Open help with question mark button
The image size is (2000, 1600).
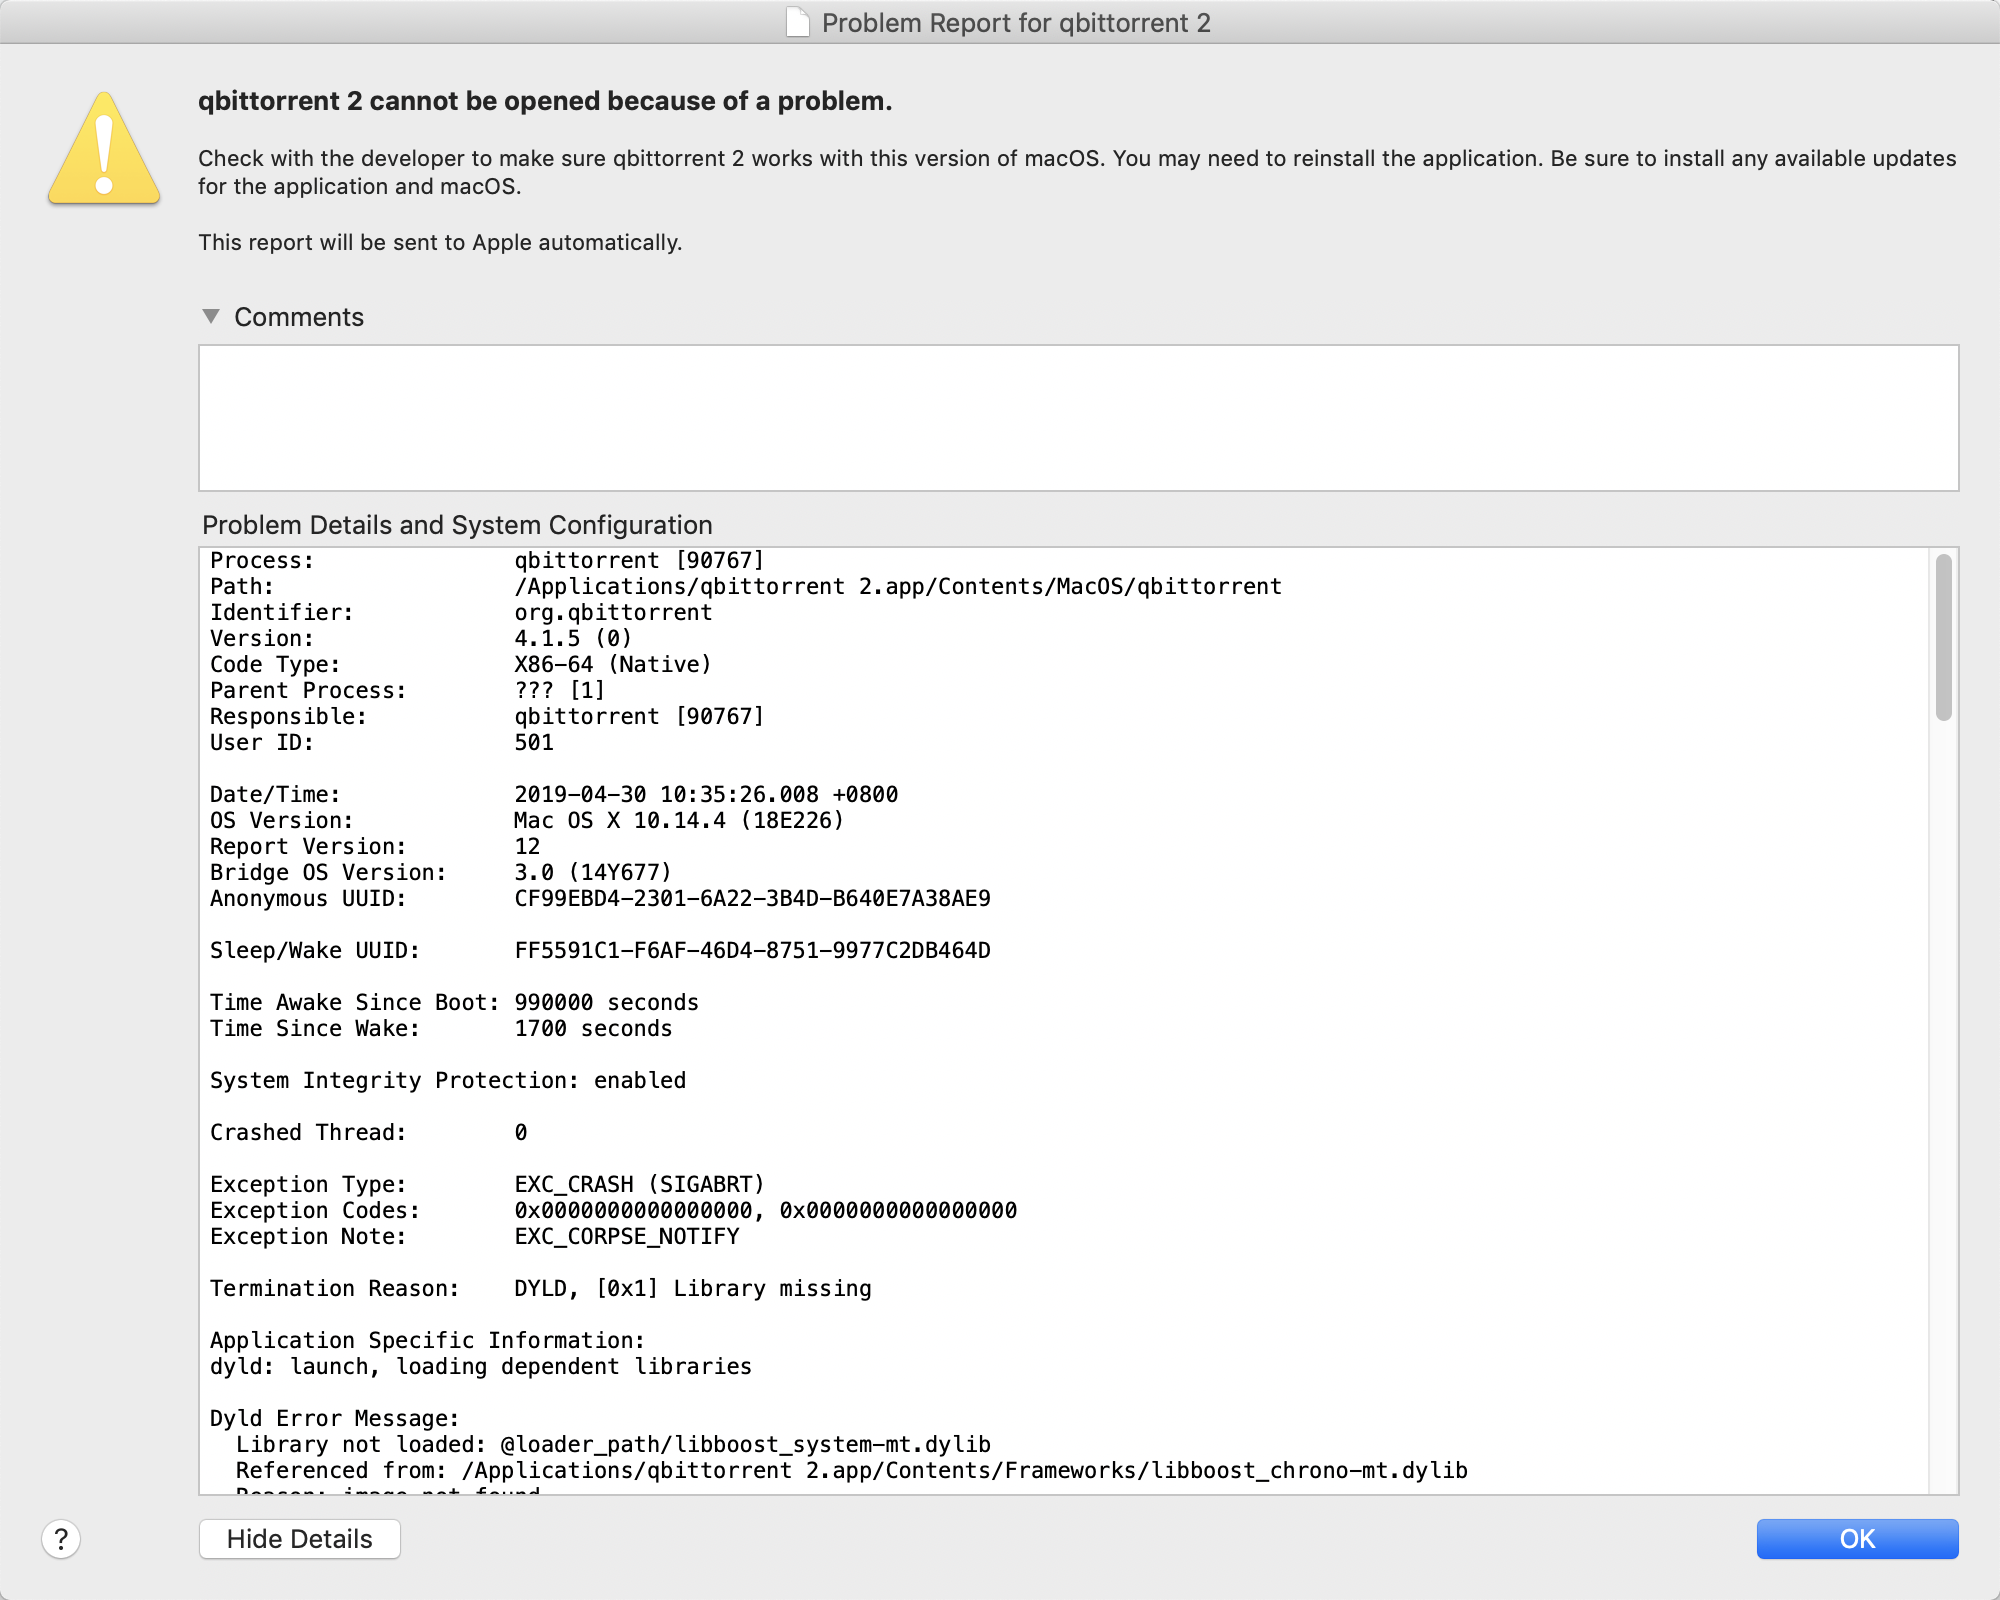click(61, 1539)
